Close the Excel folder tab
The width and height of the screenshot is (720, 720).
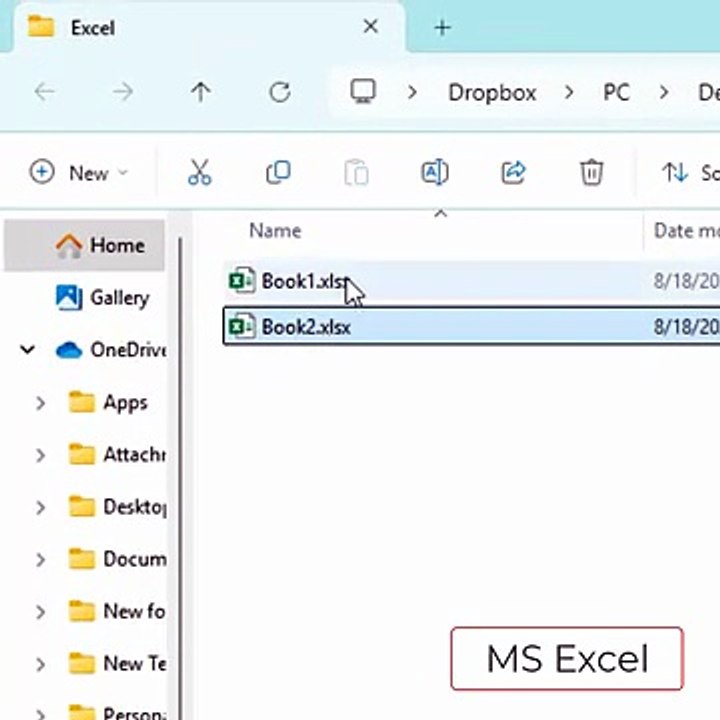(371, 27)
